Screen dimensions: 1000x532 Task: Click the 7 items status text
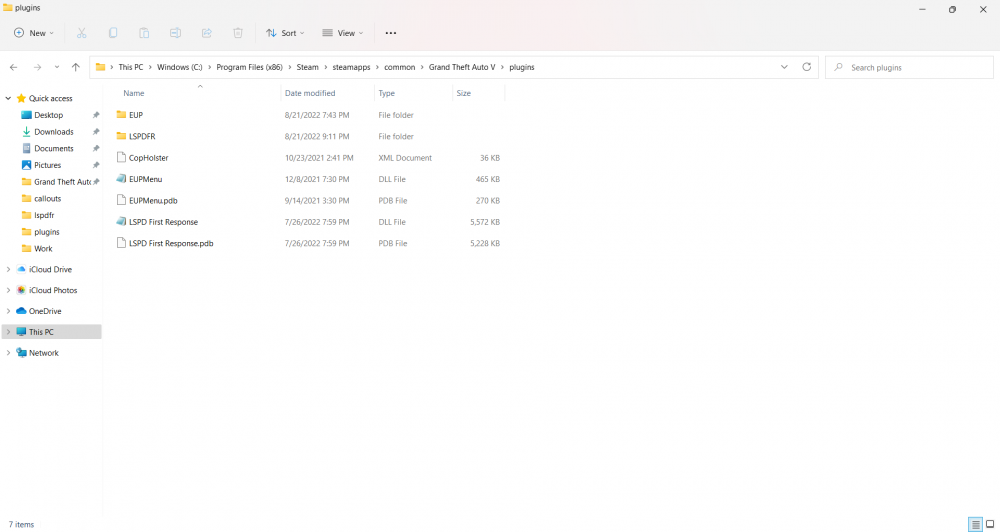click(x=21, y=524)
